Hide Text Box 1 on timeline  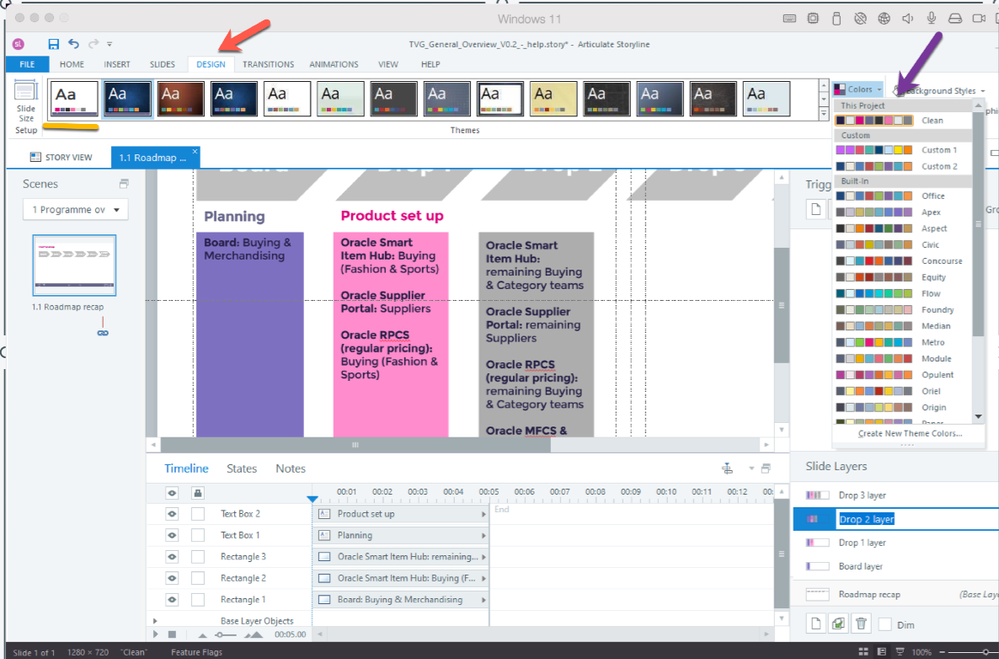coord(172,535)
